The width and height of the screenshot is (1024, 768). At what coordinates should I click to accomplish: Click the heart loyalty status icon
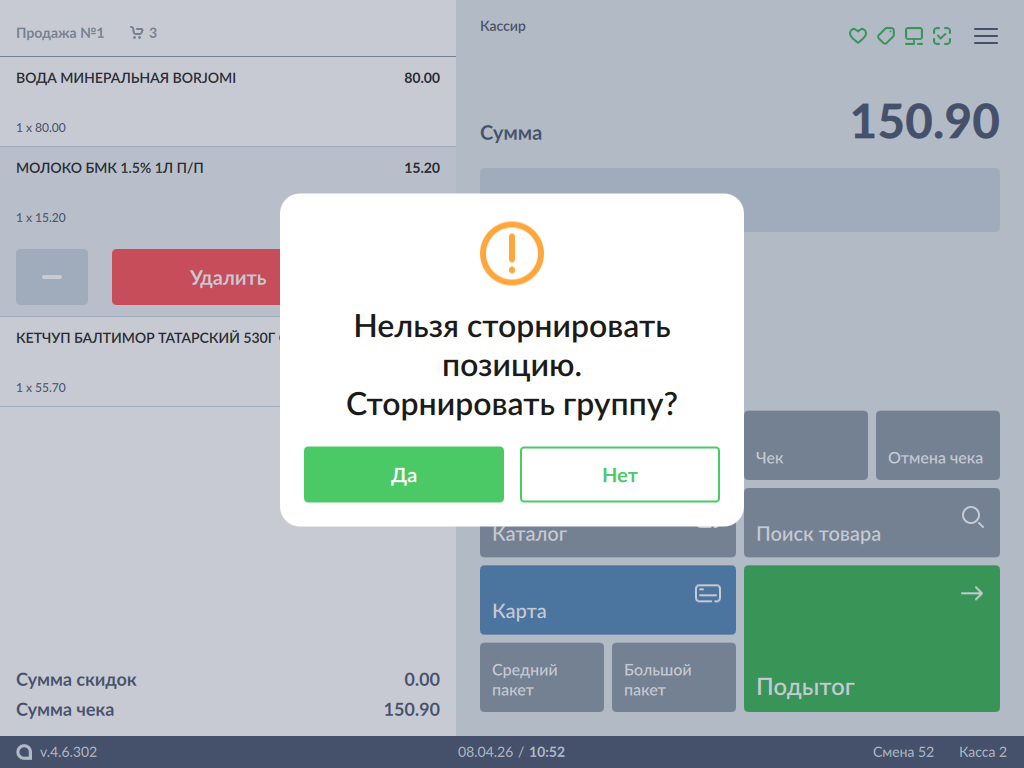(857, 36)
